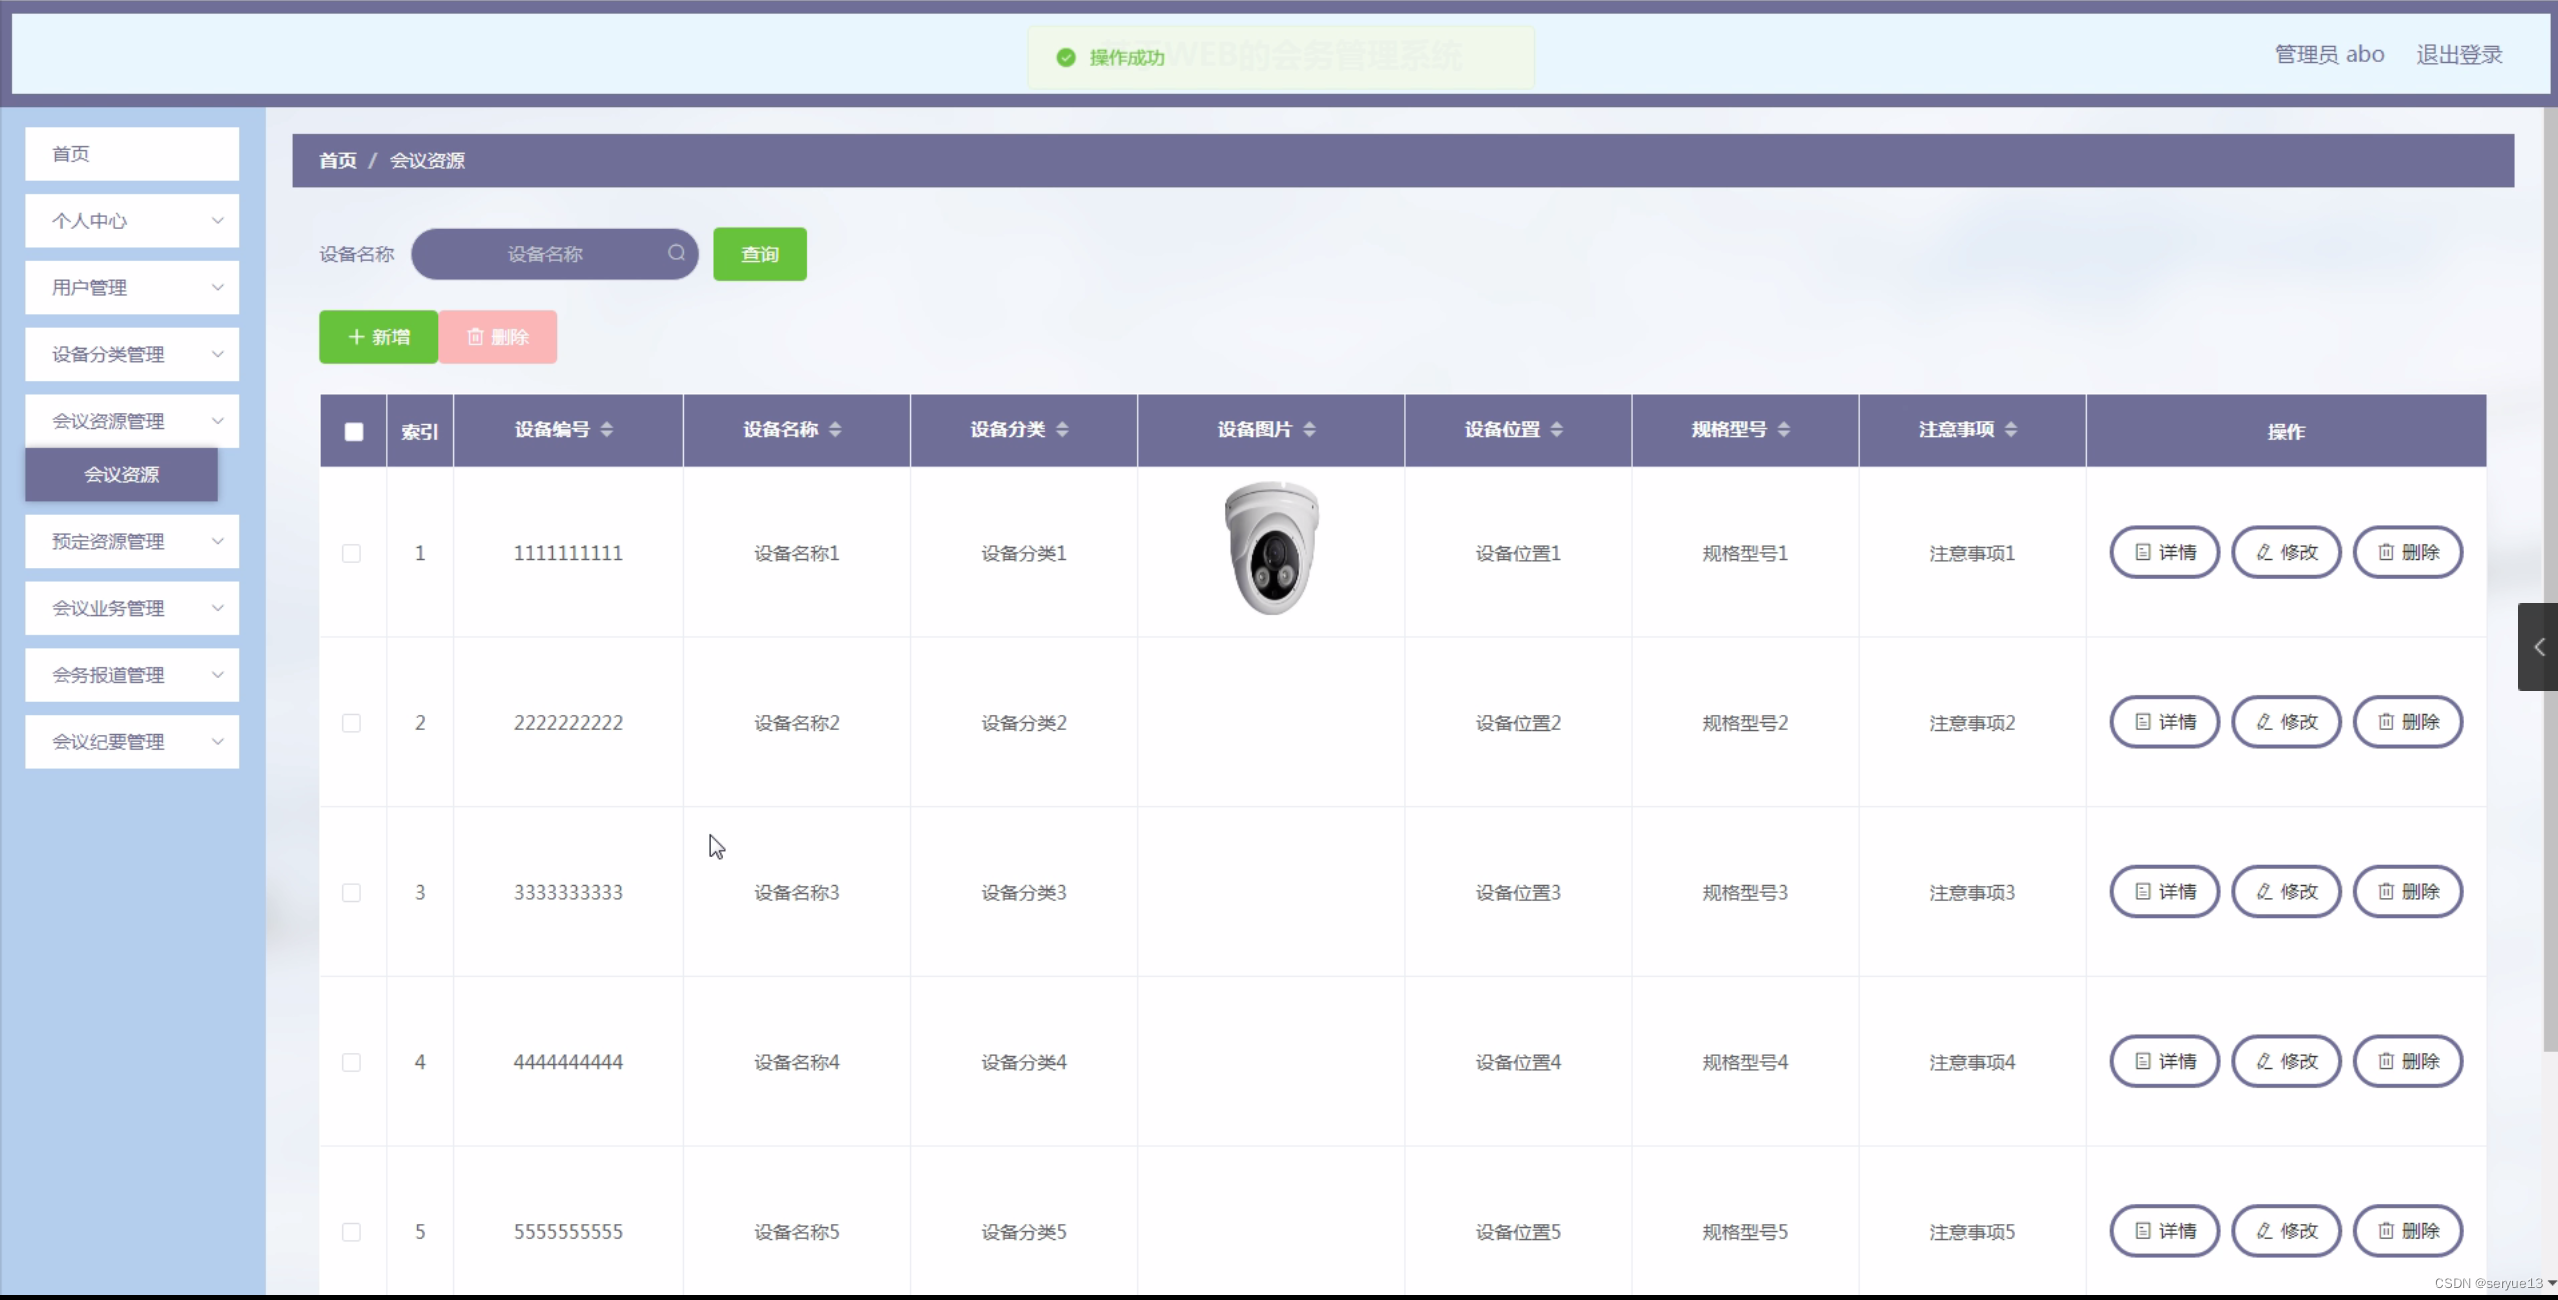Click the 删除 batch delete trash button

pyautogui.click(x=498, y=336)
